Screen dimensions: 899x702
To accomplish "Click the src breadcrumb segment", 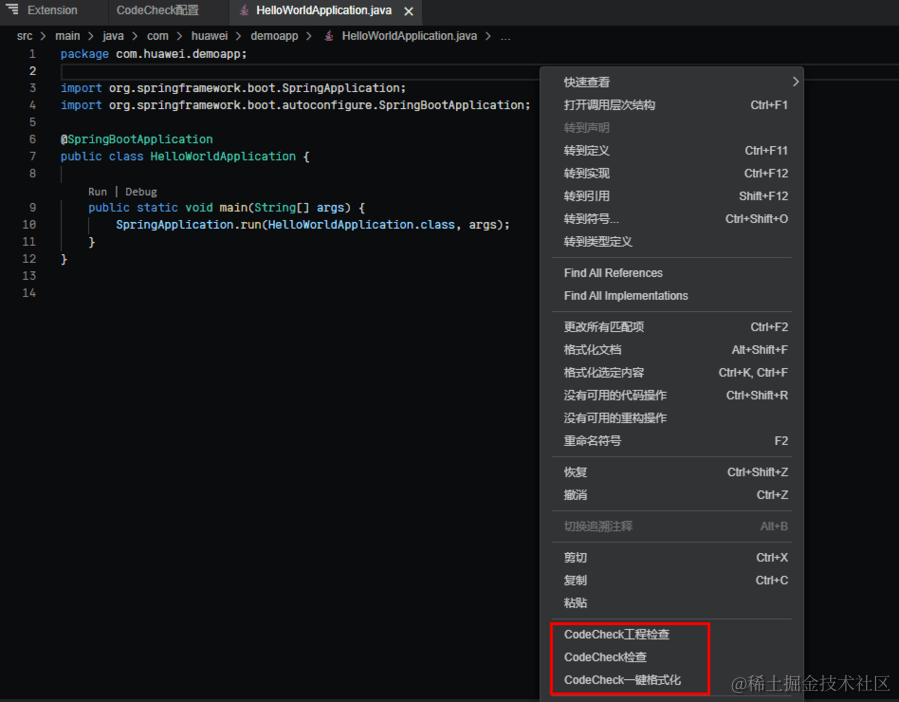I will coord(25,36).
